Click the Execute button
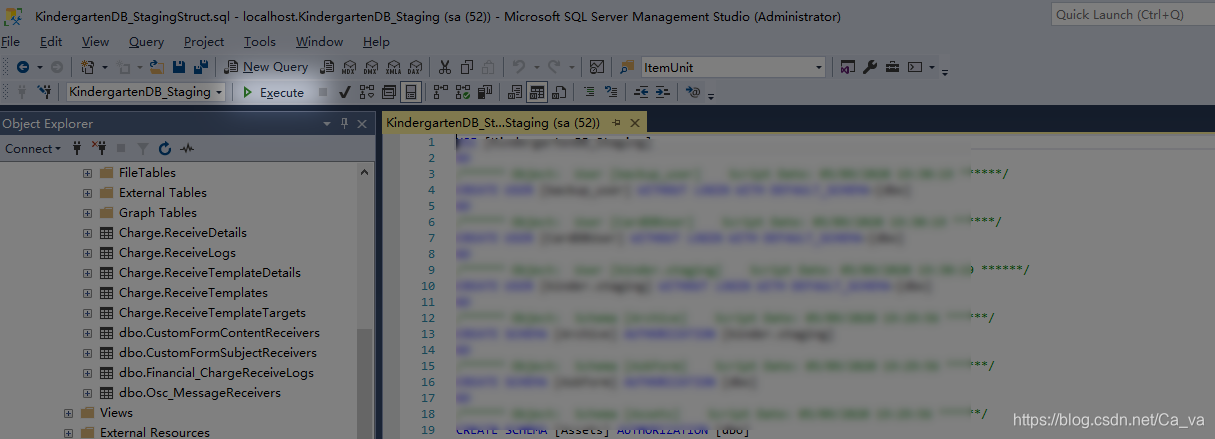The width and height of the screenshot is (1215, 439). tap(274, 92)
